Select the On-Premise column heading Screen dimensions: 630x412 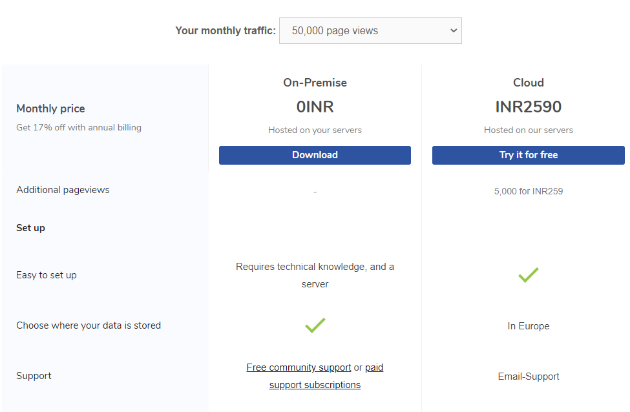click(315, 82)
